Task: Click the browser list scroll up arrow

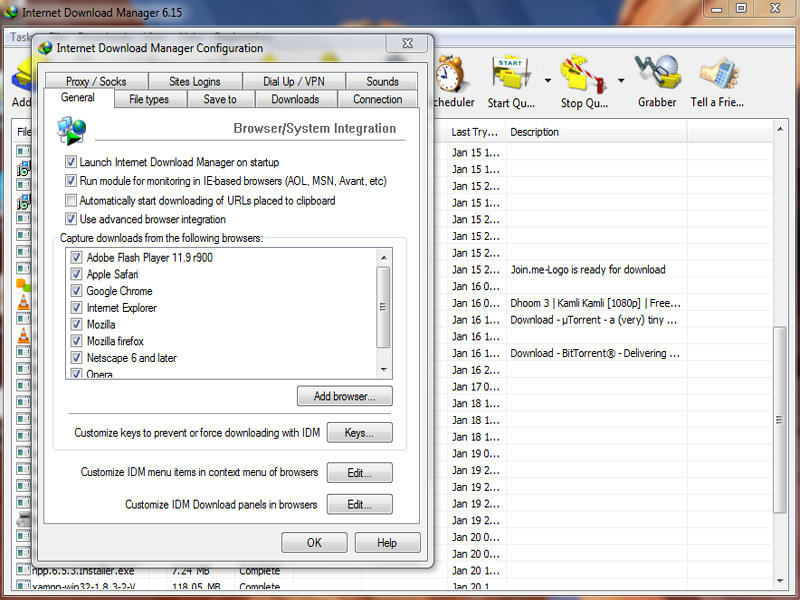Action: (384, 258)
